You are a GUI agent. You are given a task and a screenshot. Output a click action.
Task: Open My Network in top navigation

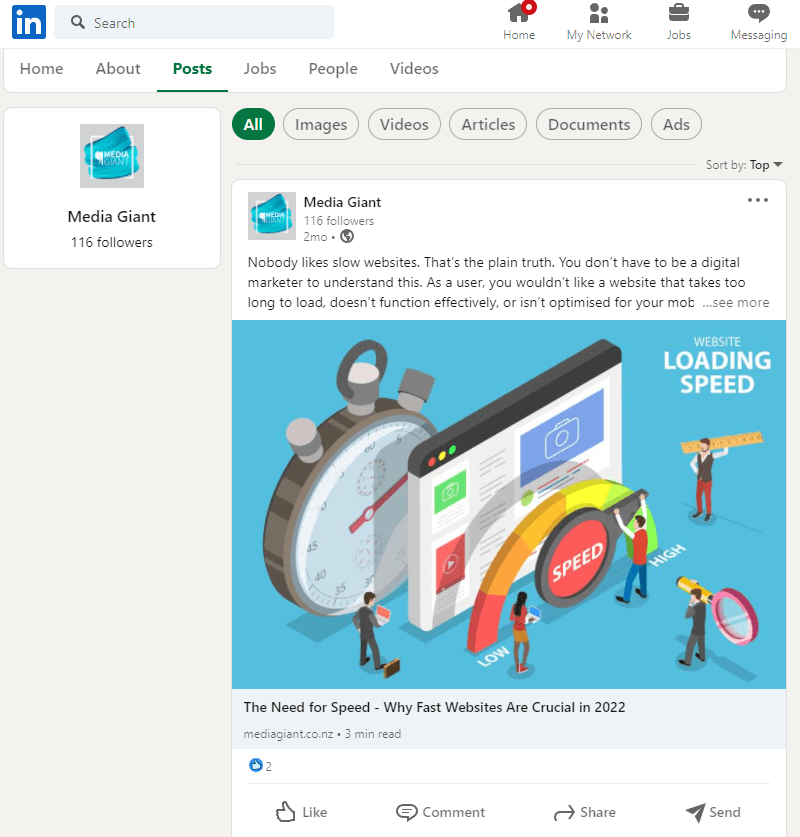coord(599,21)
